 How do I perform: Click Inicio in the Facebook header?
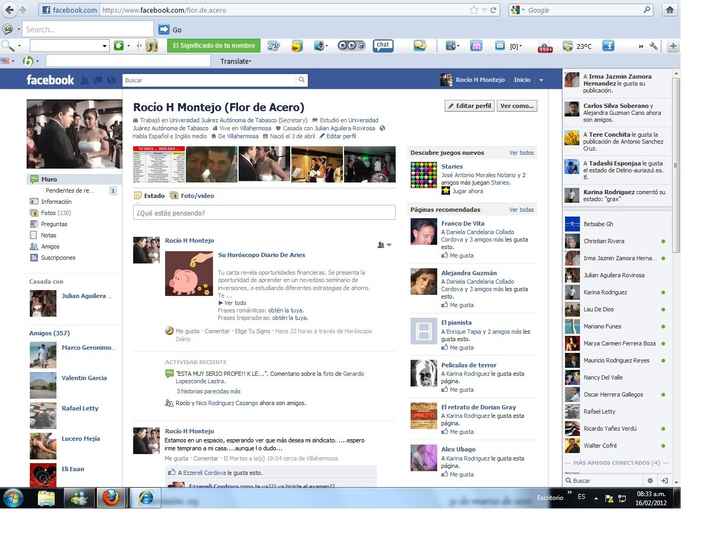click(x=522, y=80)
